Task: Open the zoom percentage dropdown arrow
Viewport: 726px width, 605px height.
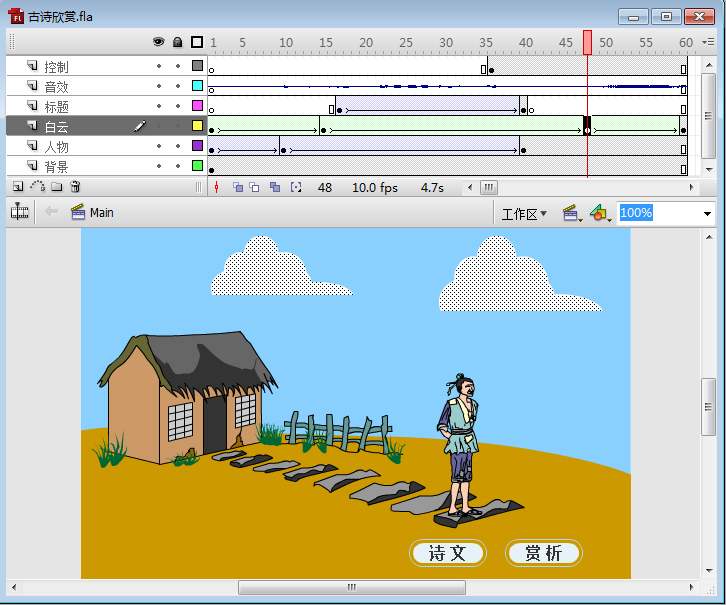Action: click(x=707, y=214)
